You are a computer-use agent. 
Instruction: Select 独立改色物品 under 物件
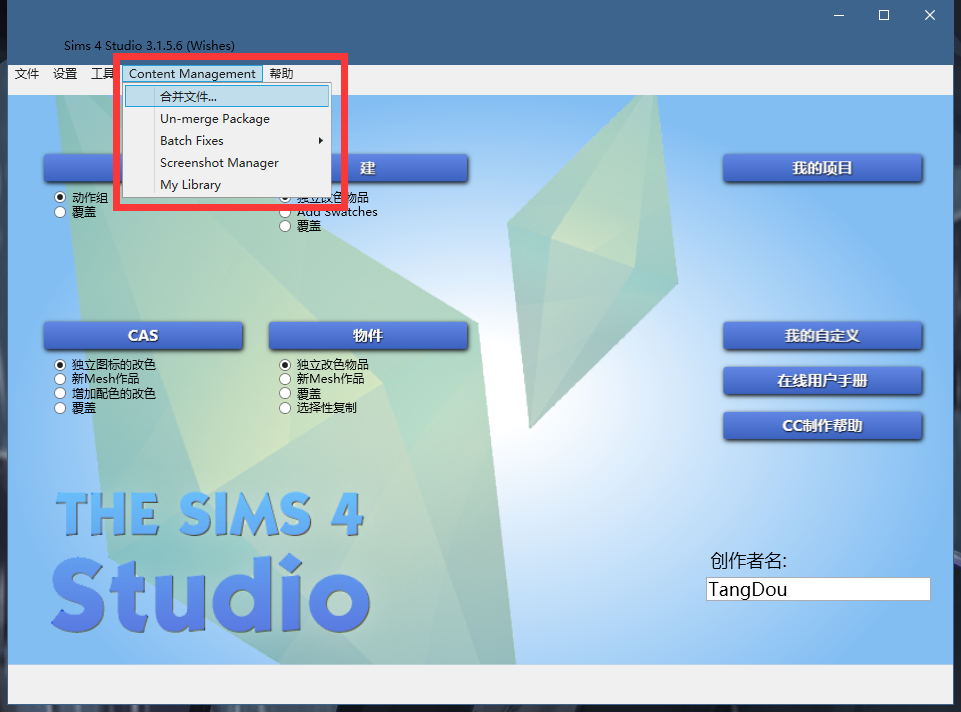[285, 365]
